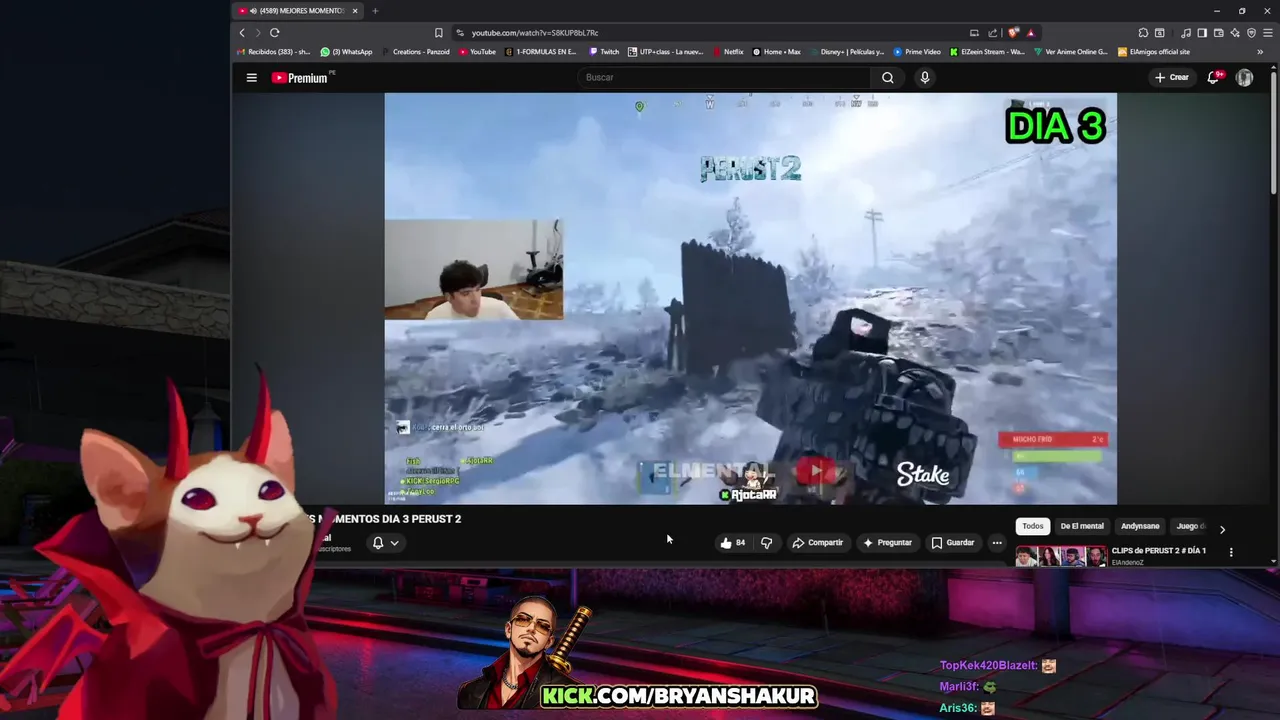Click the bookmark icon in address bar

(438, 33)
